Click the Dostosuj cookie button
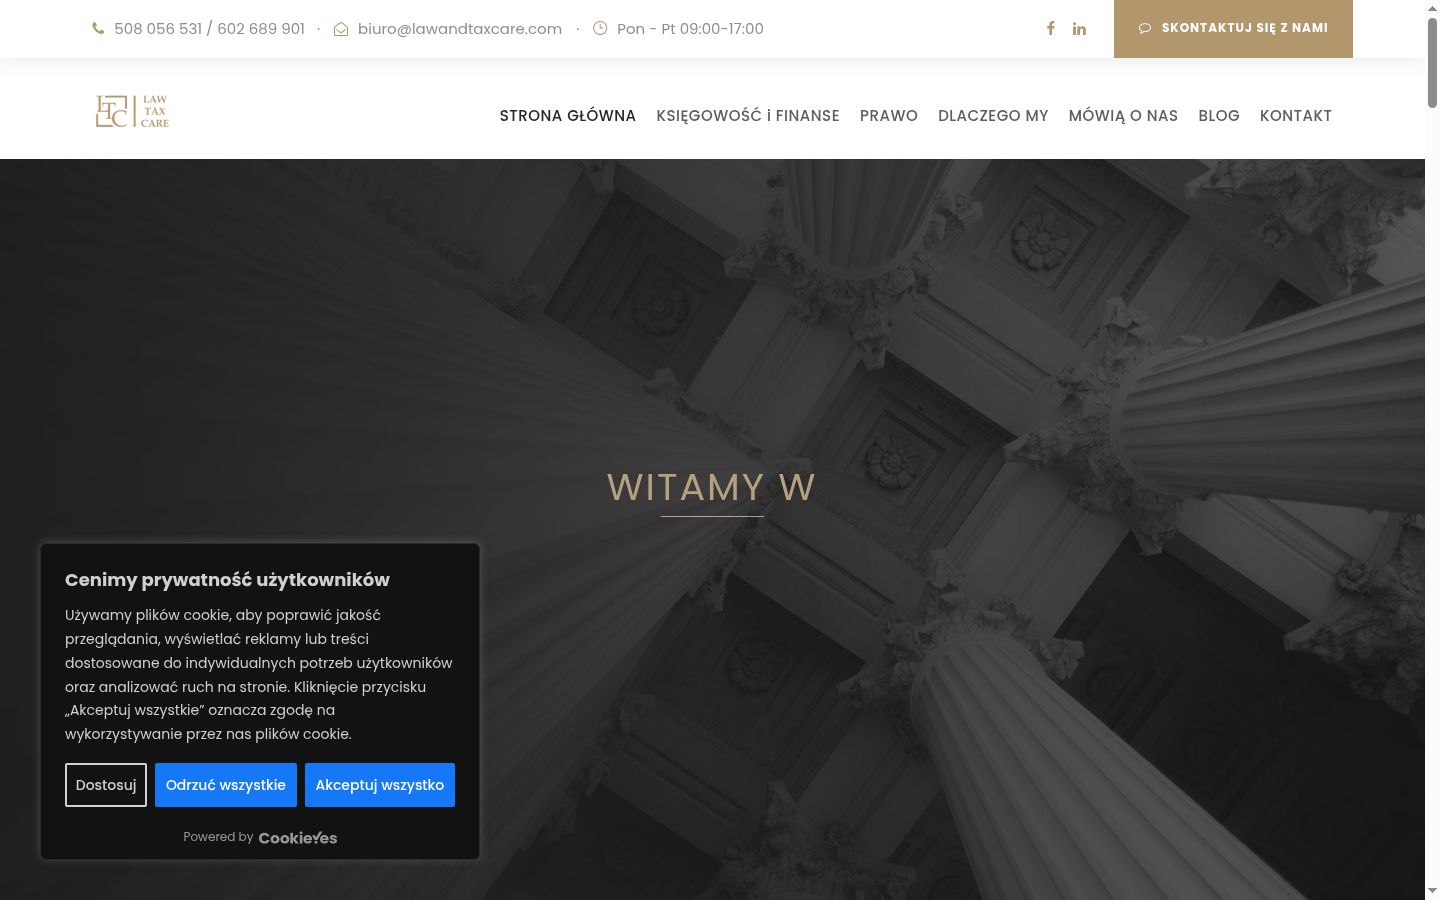This screenshot has width=1440, height=900. click(x=106, y=785)
